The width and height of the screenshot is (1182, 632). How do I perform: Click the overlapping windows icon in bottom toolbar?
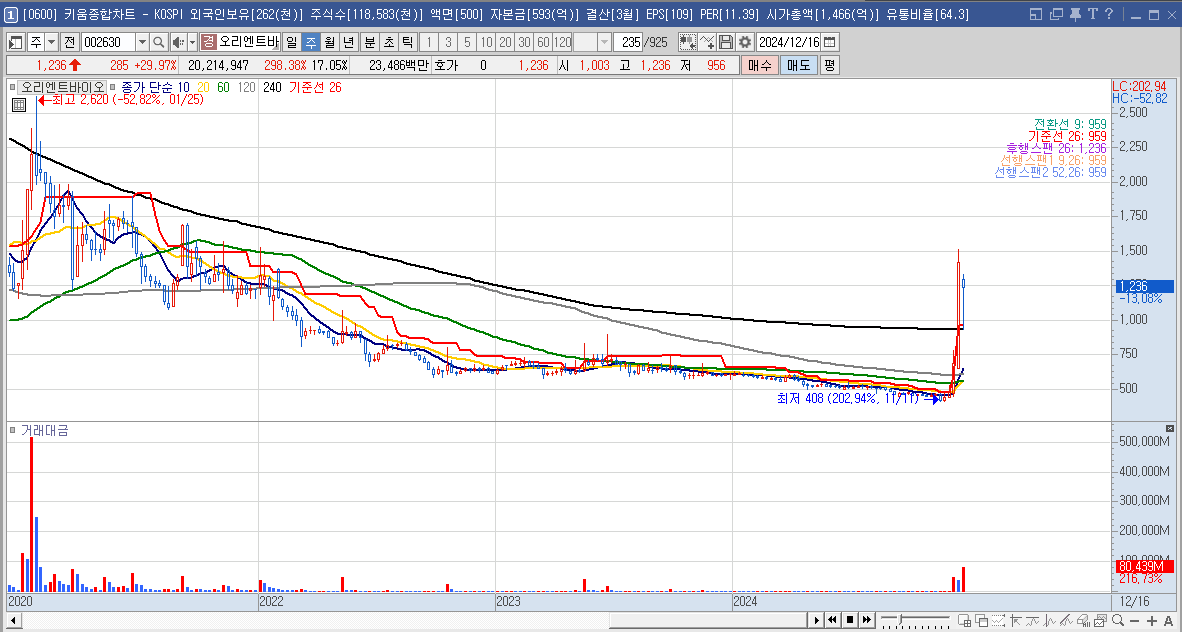981,621
